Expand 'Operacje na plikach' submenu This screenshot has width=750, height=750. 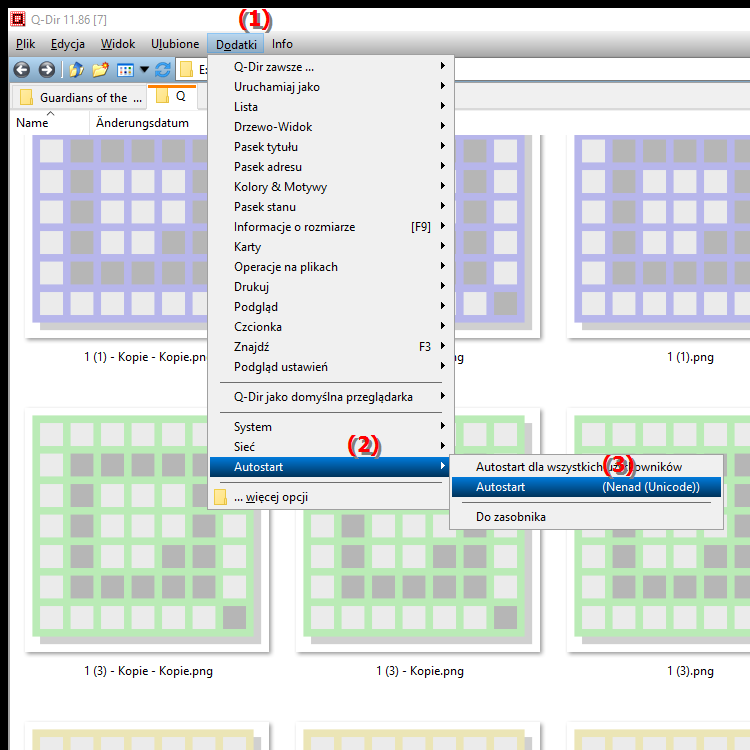pyautogui.click(x=331, y=267)
